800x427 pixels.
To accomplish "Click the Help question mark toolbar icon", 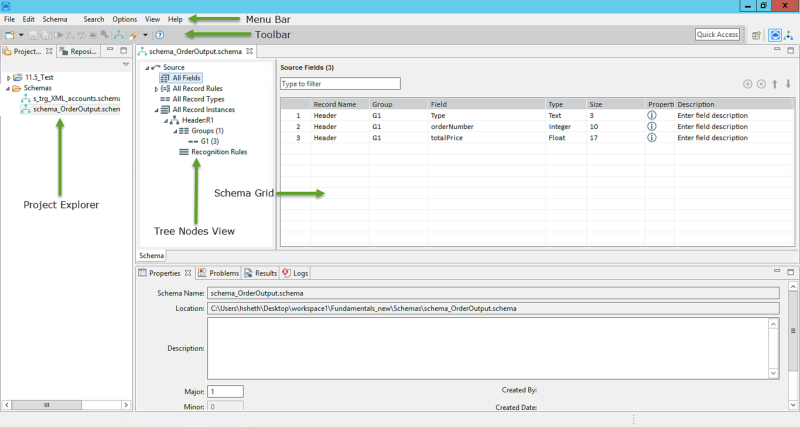I will tap(160, 35).
